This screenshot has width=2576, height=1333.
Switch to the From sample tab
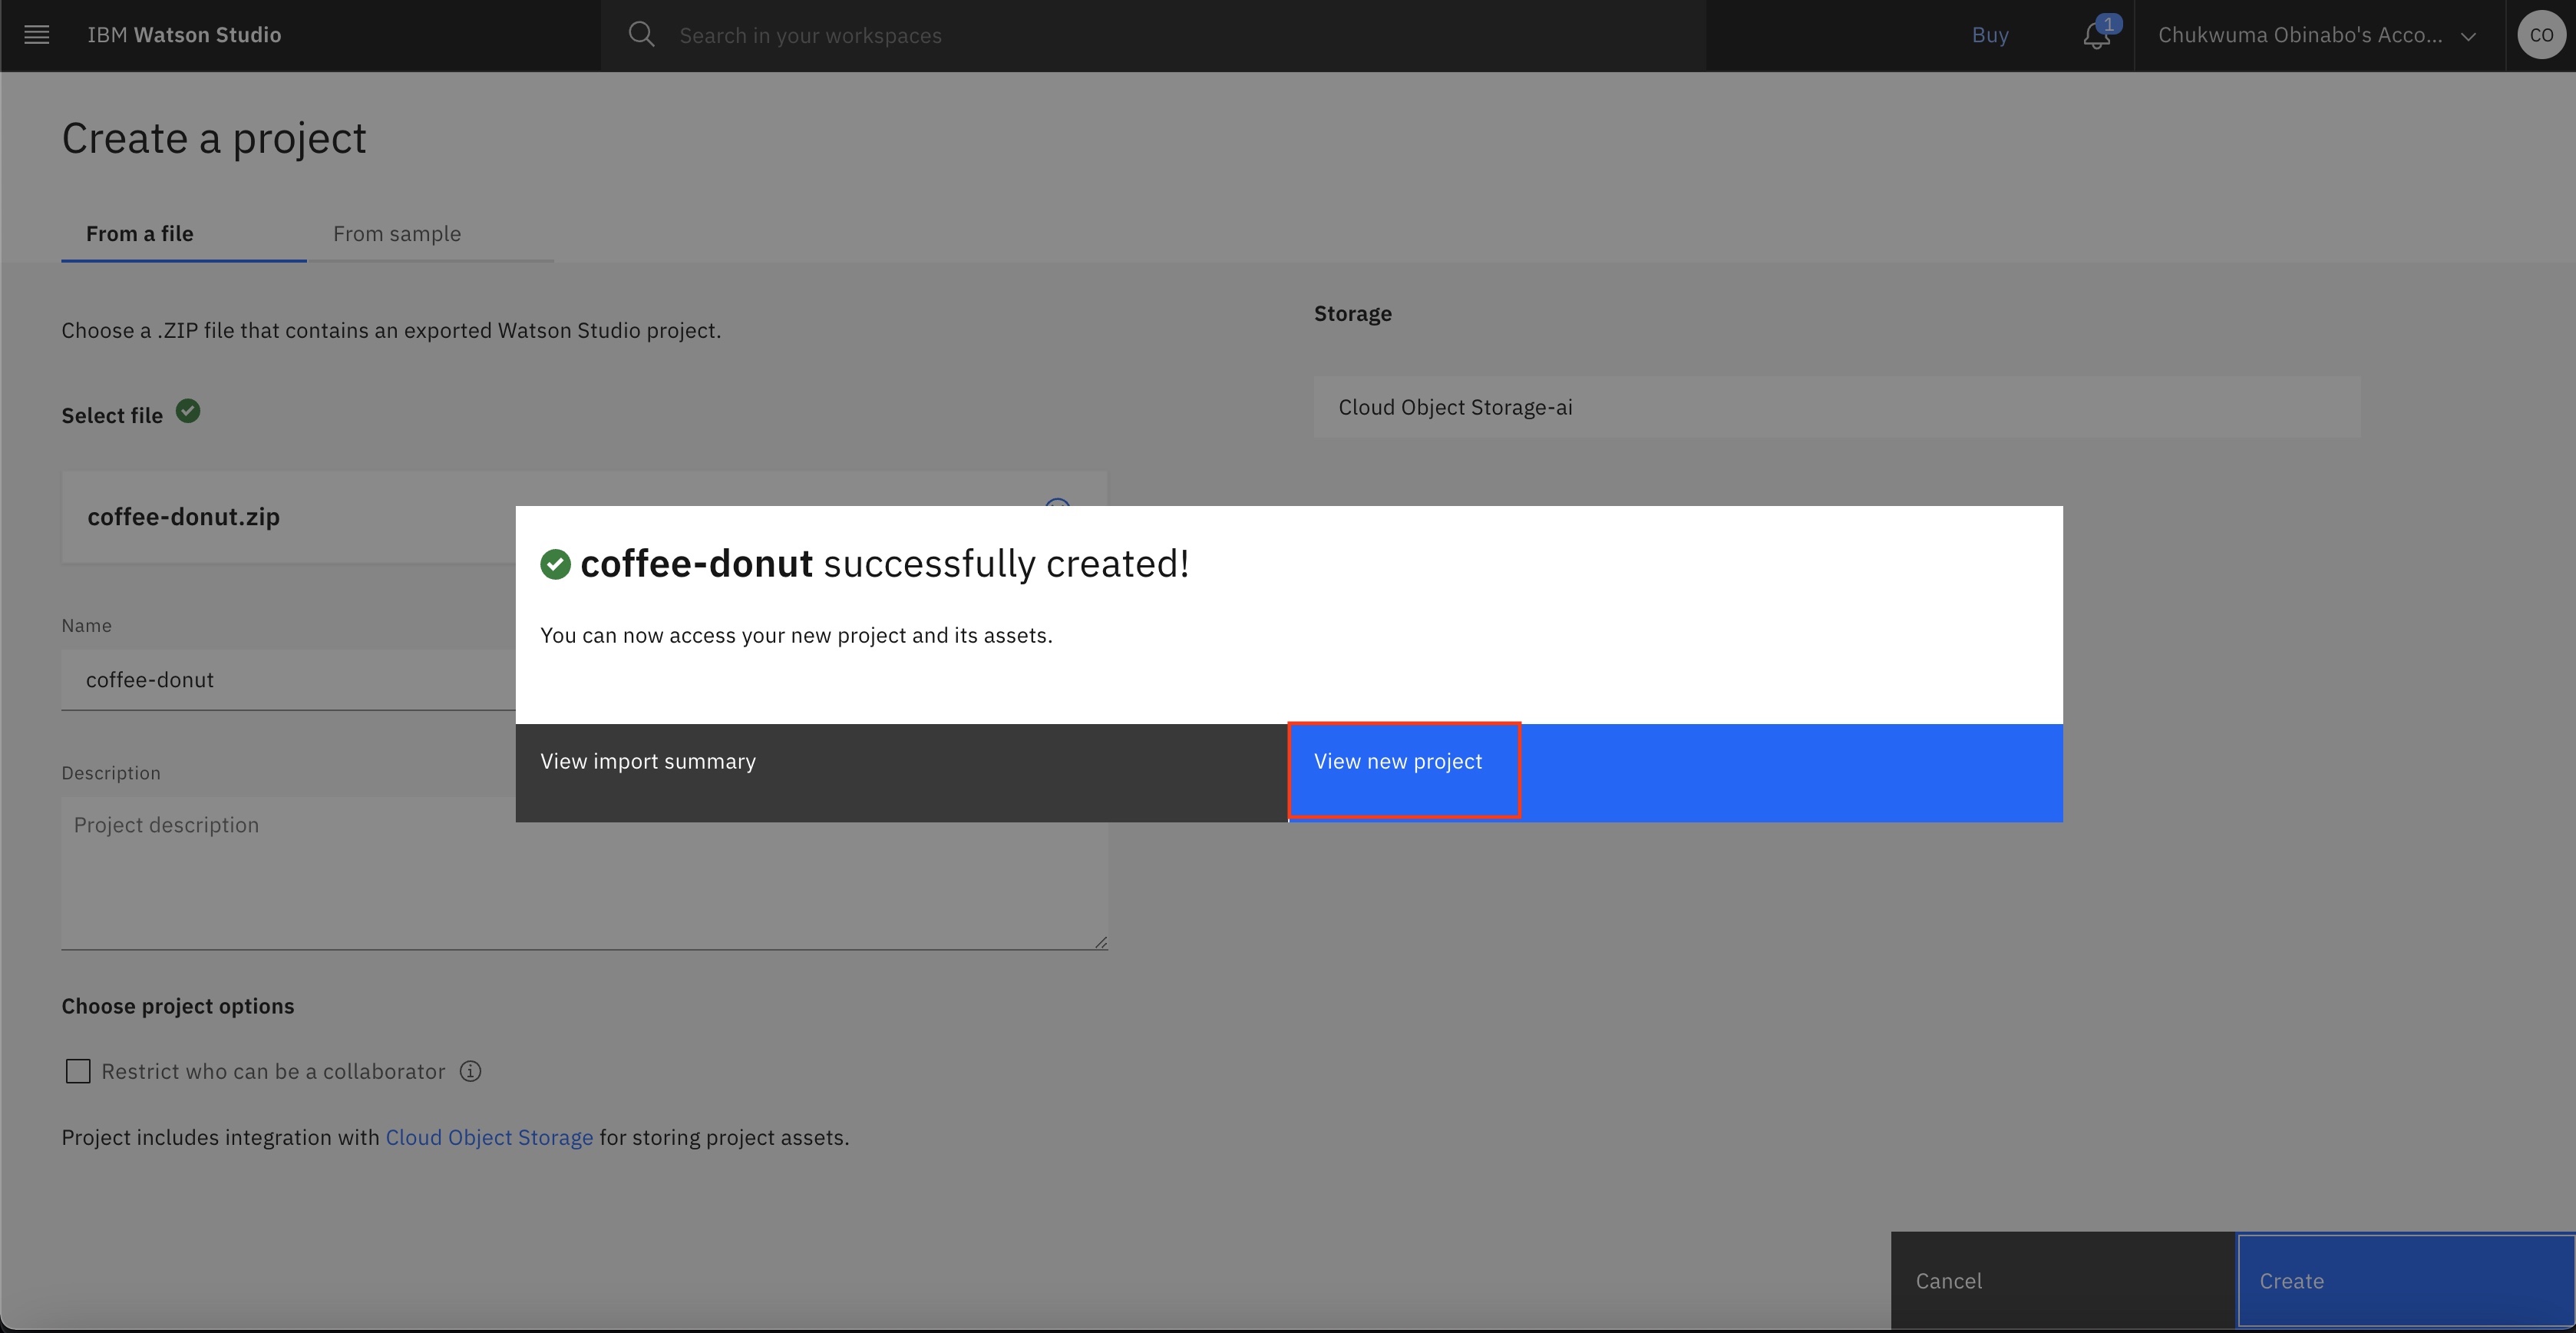(397, 234)
